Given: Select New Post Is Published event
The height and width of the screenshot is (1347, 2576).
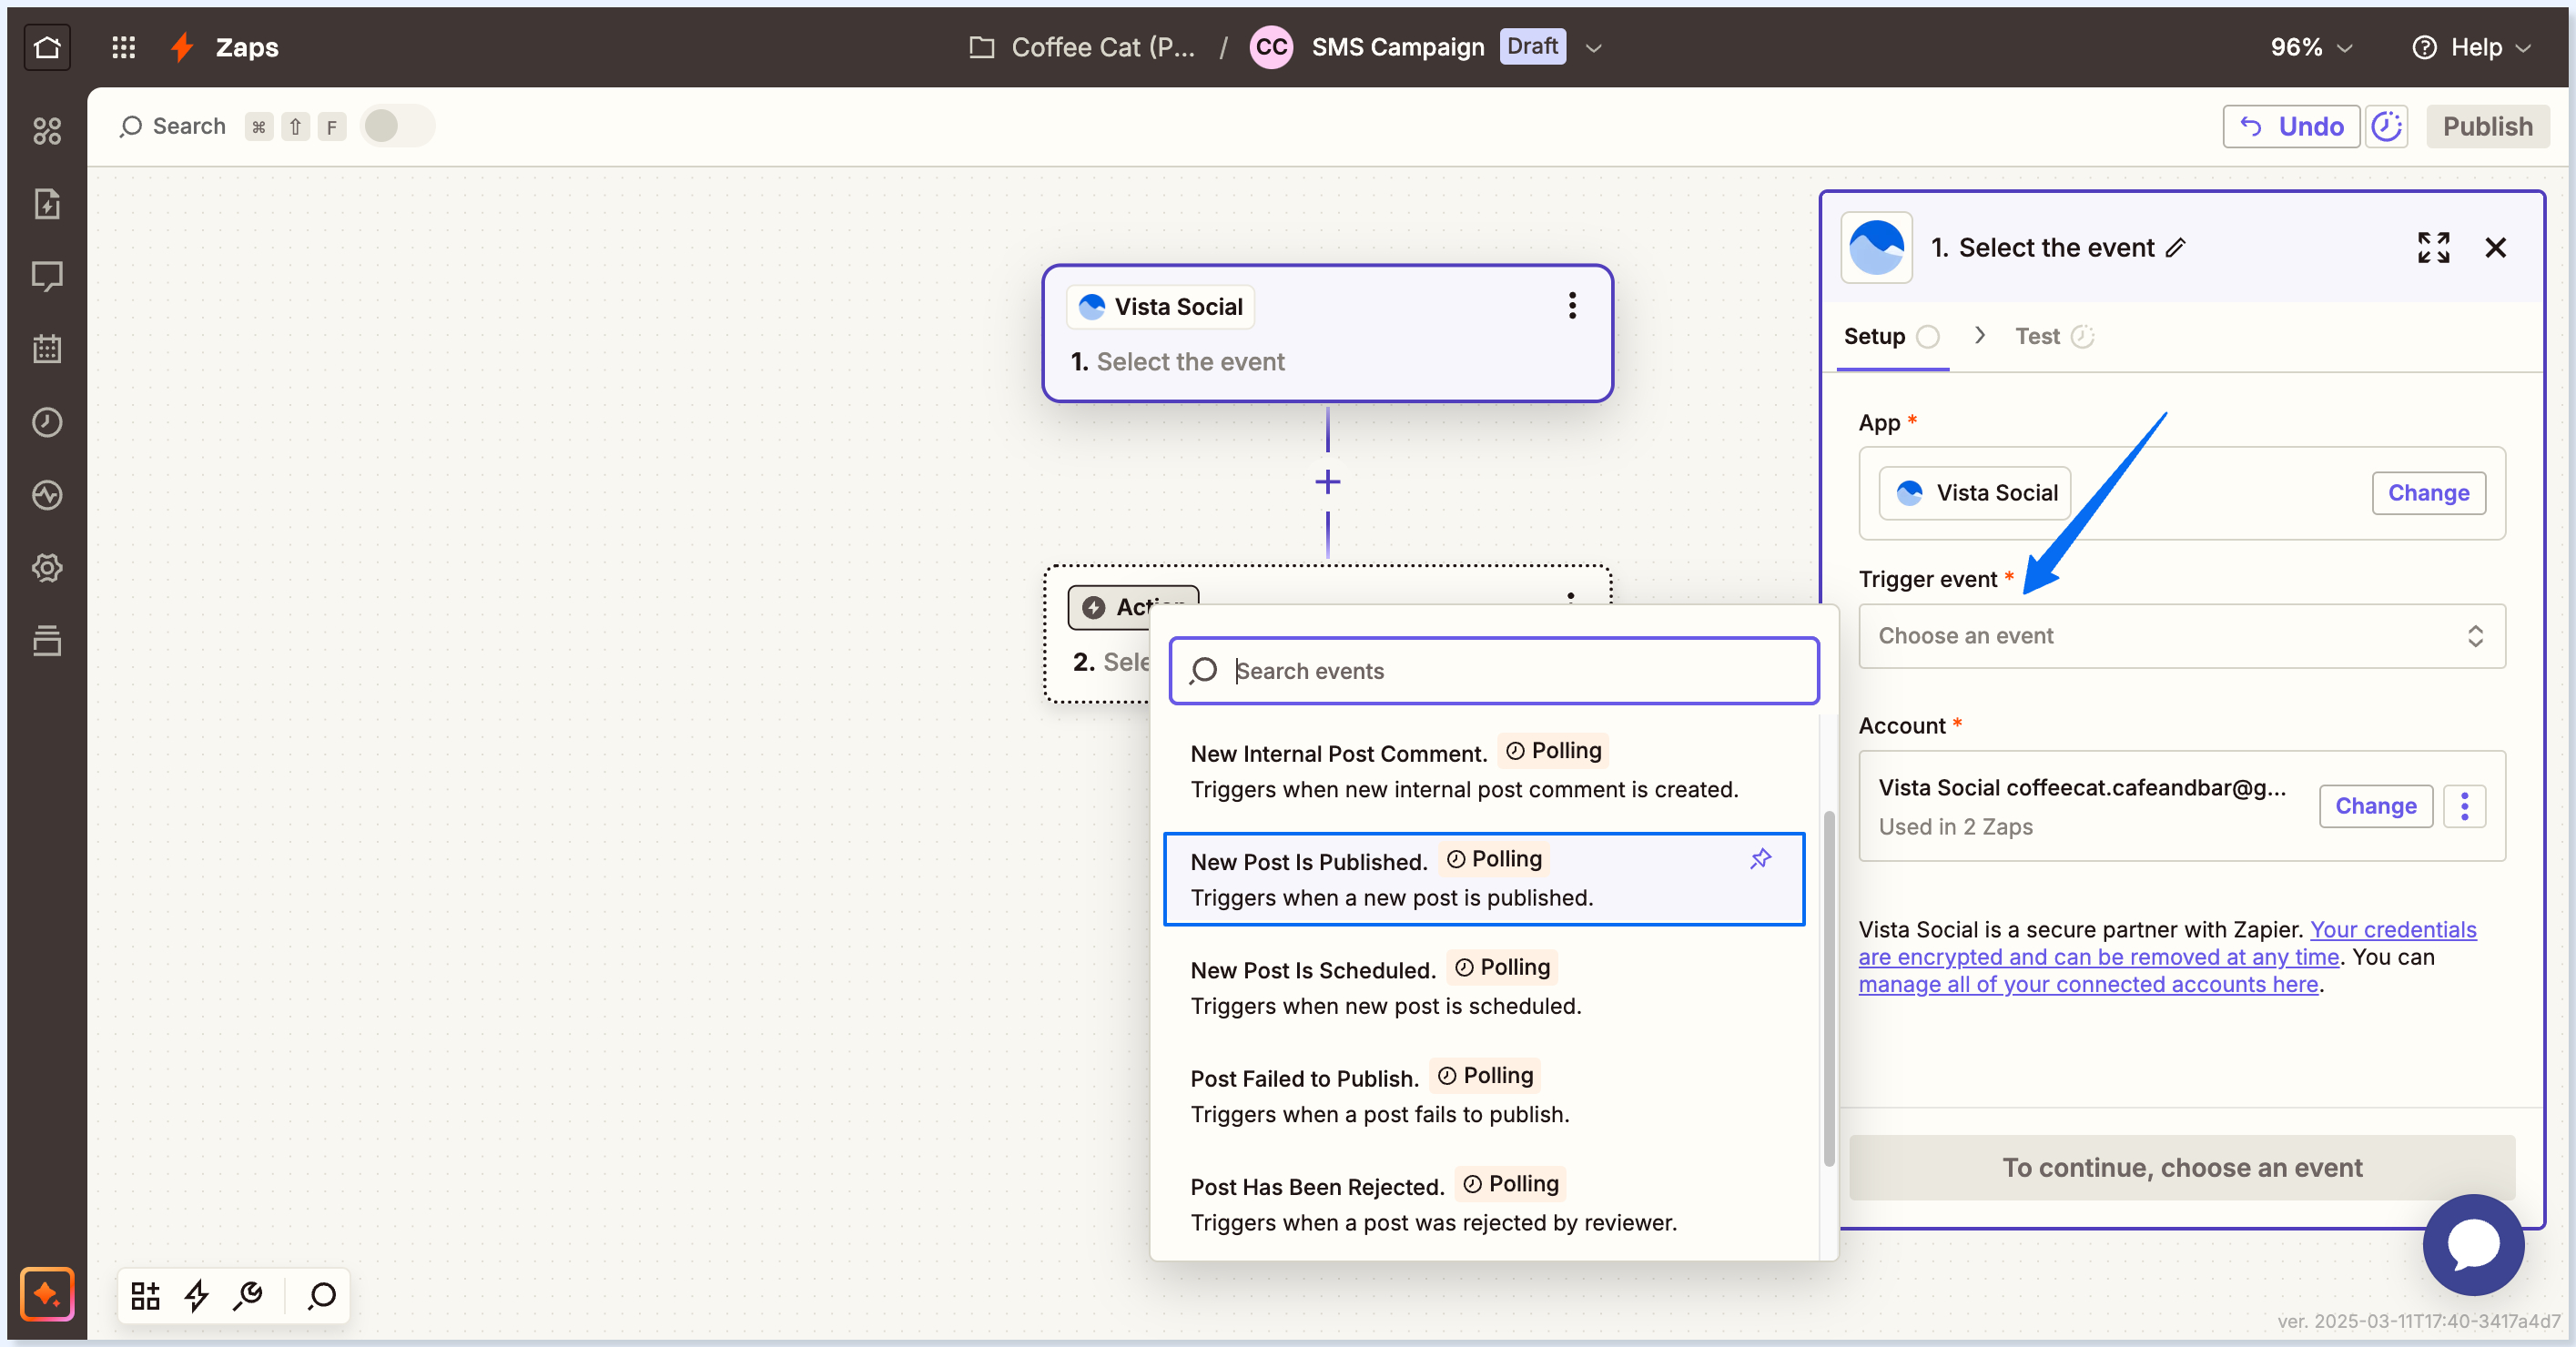Looking at the screenshot, I should tap(1484, 879).
